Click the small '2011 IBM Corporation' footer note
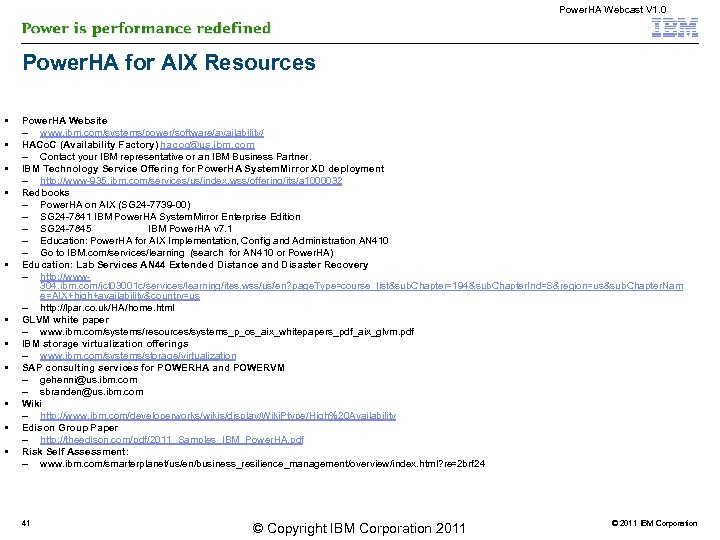Viewport: 720px width, 540px height. pyautogui.click(x=654, y=523)
